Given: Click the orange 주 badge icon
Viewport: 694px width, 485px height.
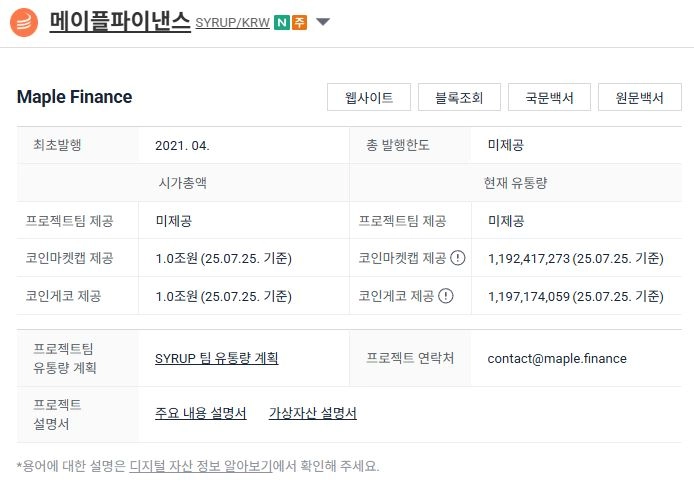Looking at the screenshot, I should [300, 22].
